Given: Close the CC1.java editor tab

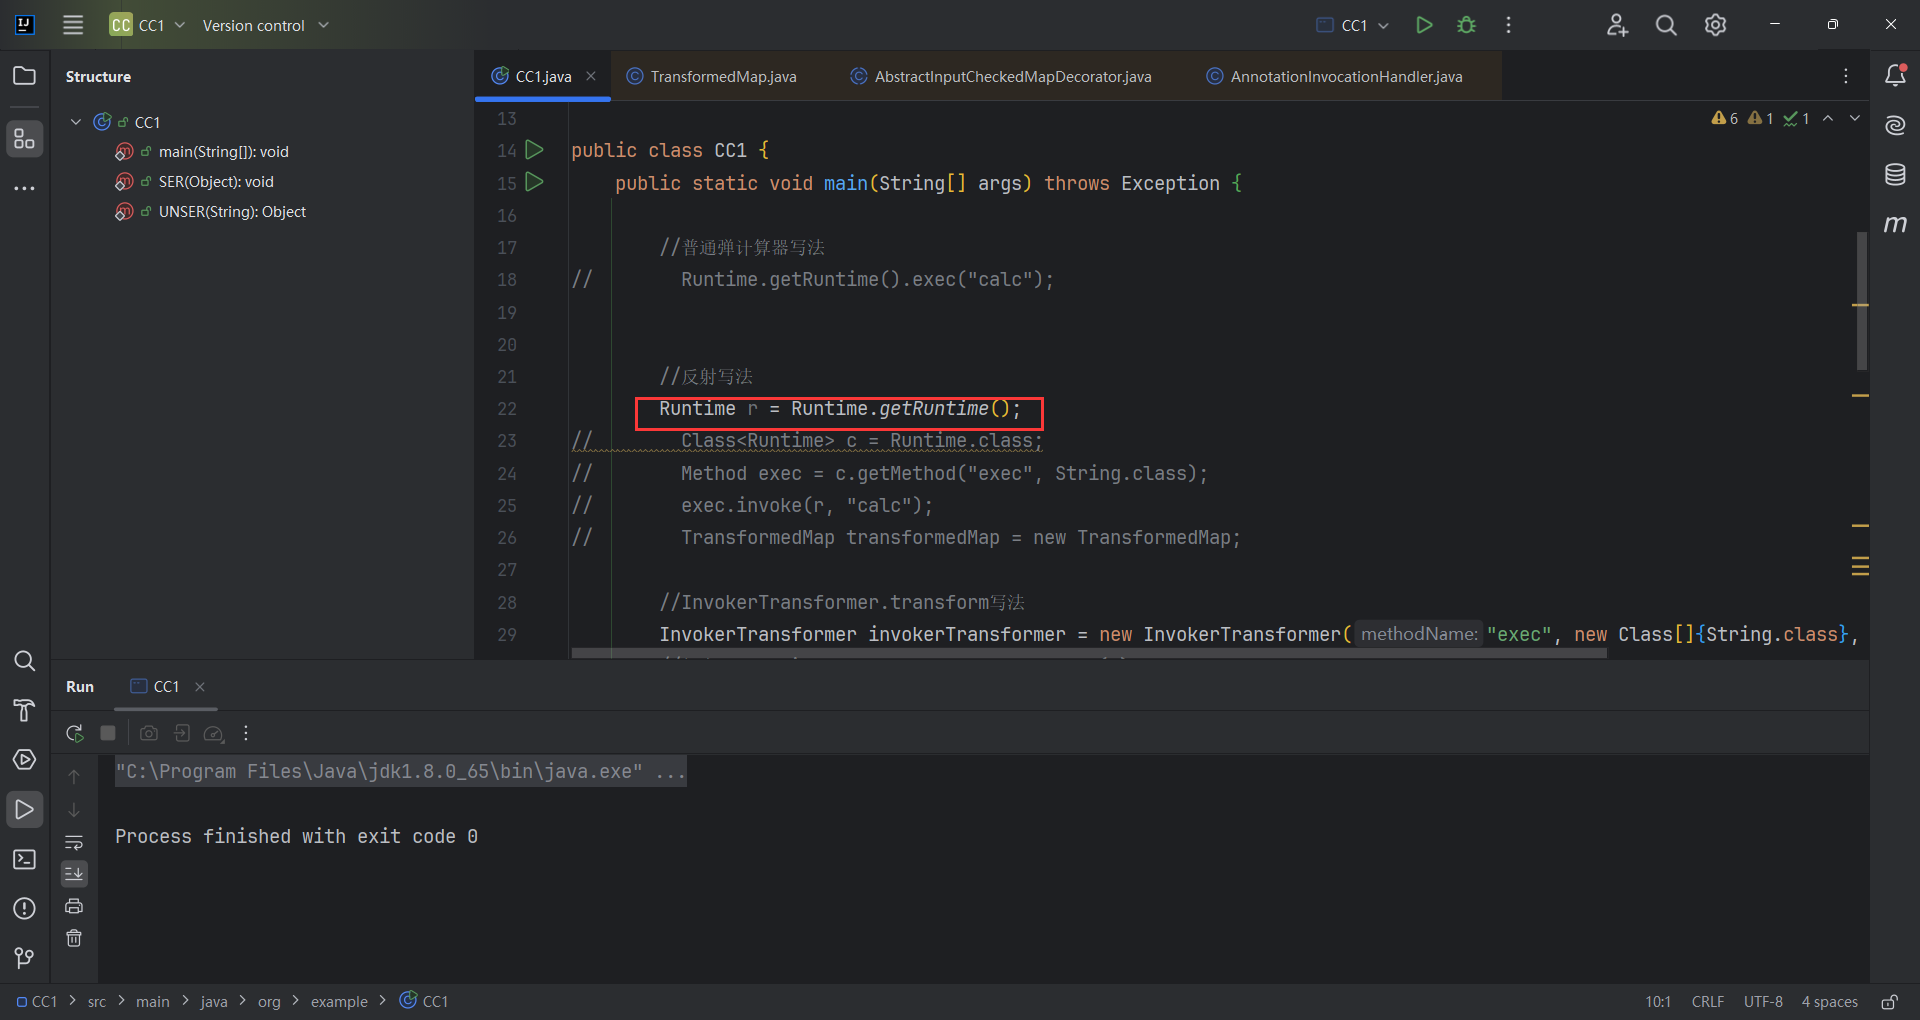Looking at the screenshot, I should (591, 76).
